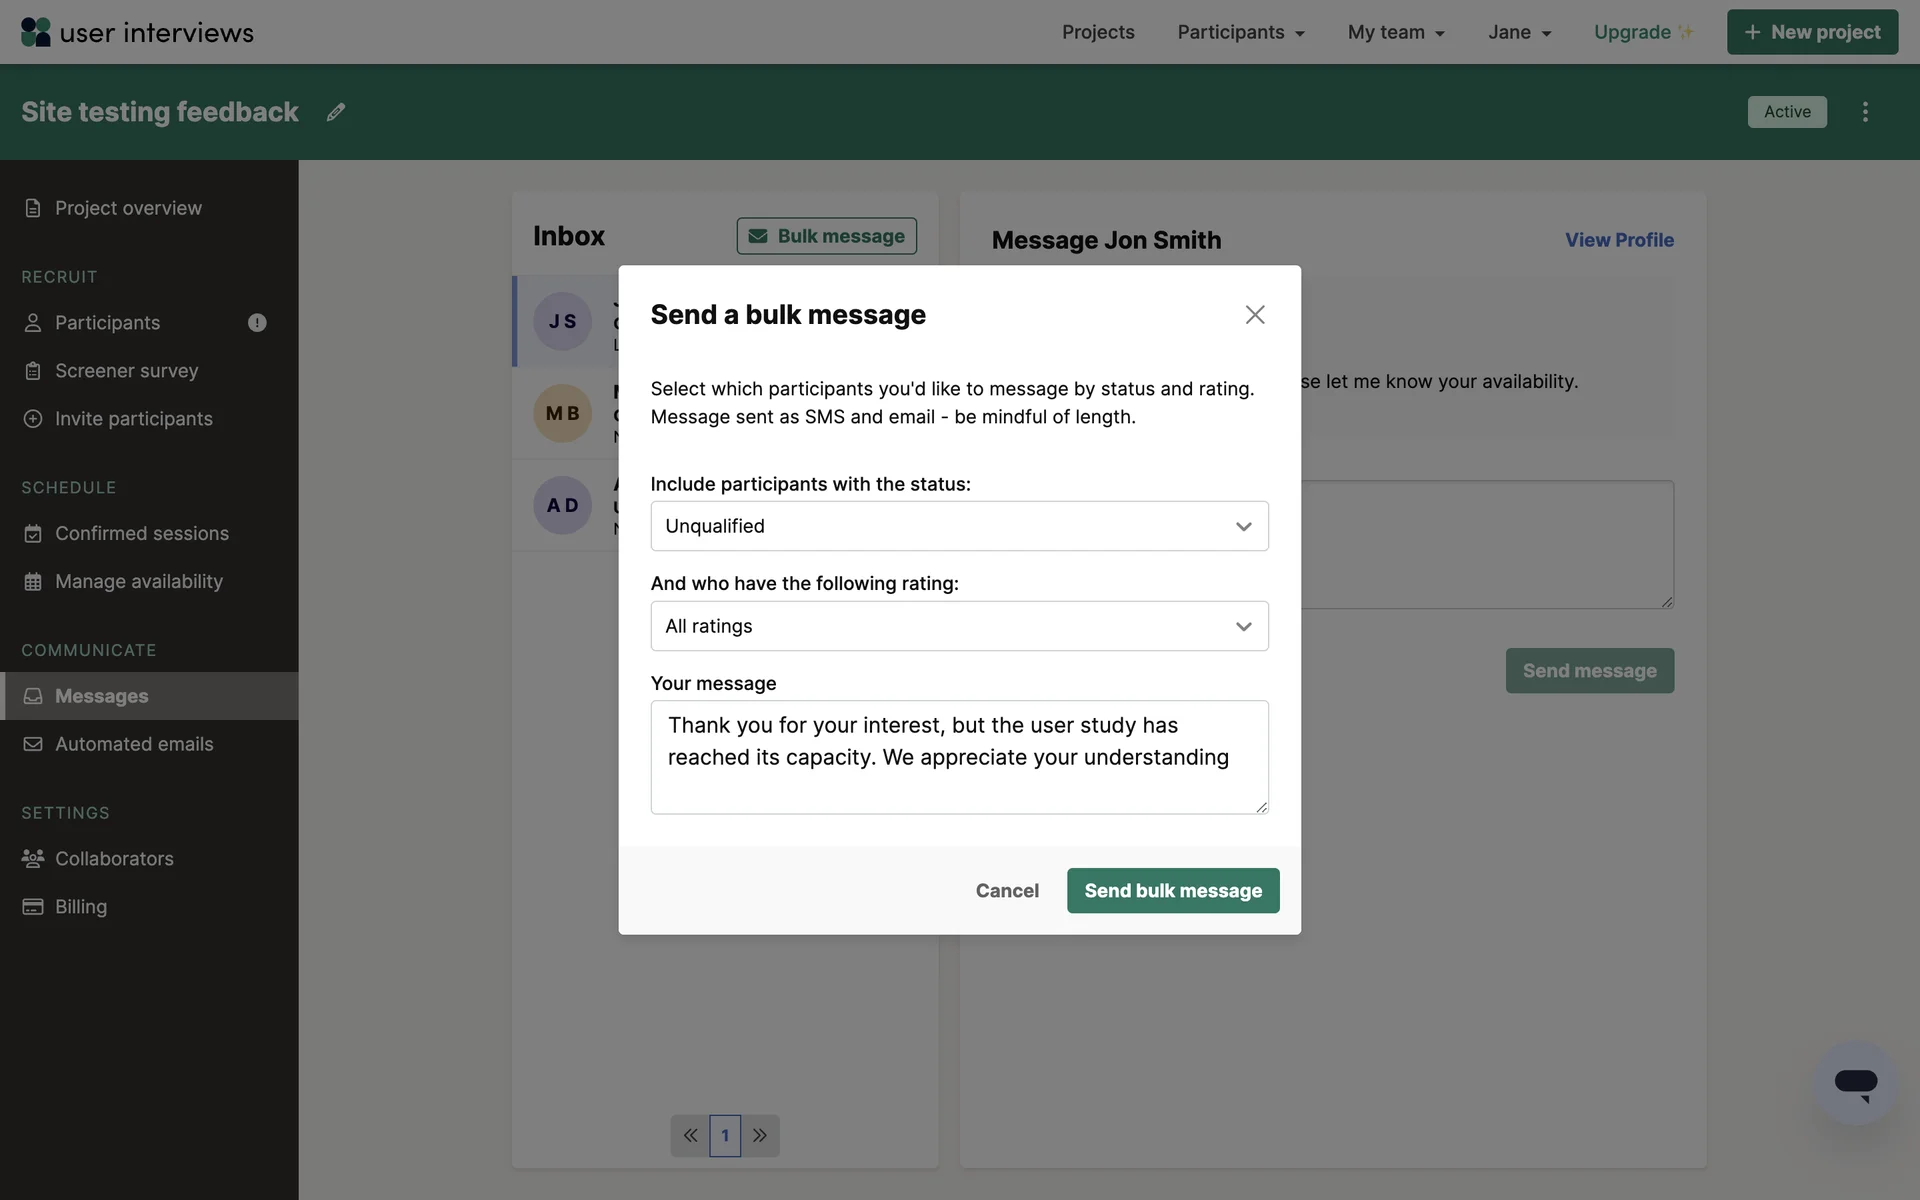Image resolution: width=1920 pixels, height=1200 pixels.
Task: Open Screener survey in sidebar
Action: click(126, 371)
